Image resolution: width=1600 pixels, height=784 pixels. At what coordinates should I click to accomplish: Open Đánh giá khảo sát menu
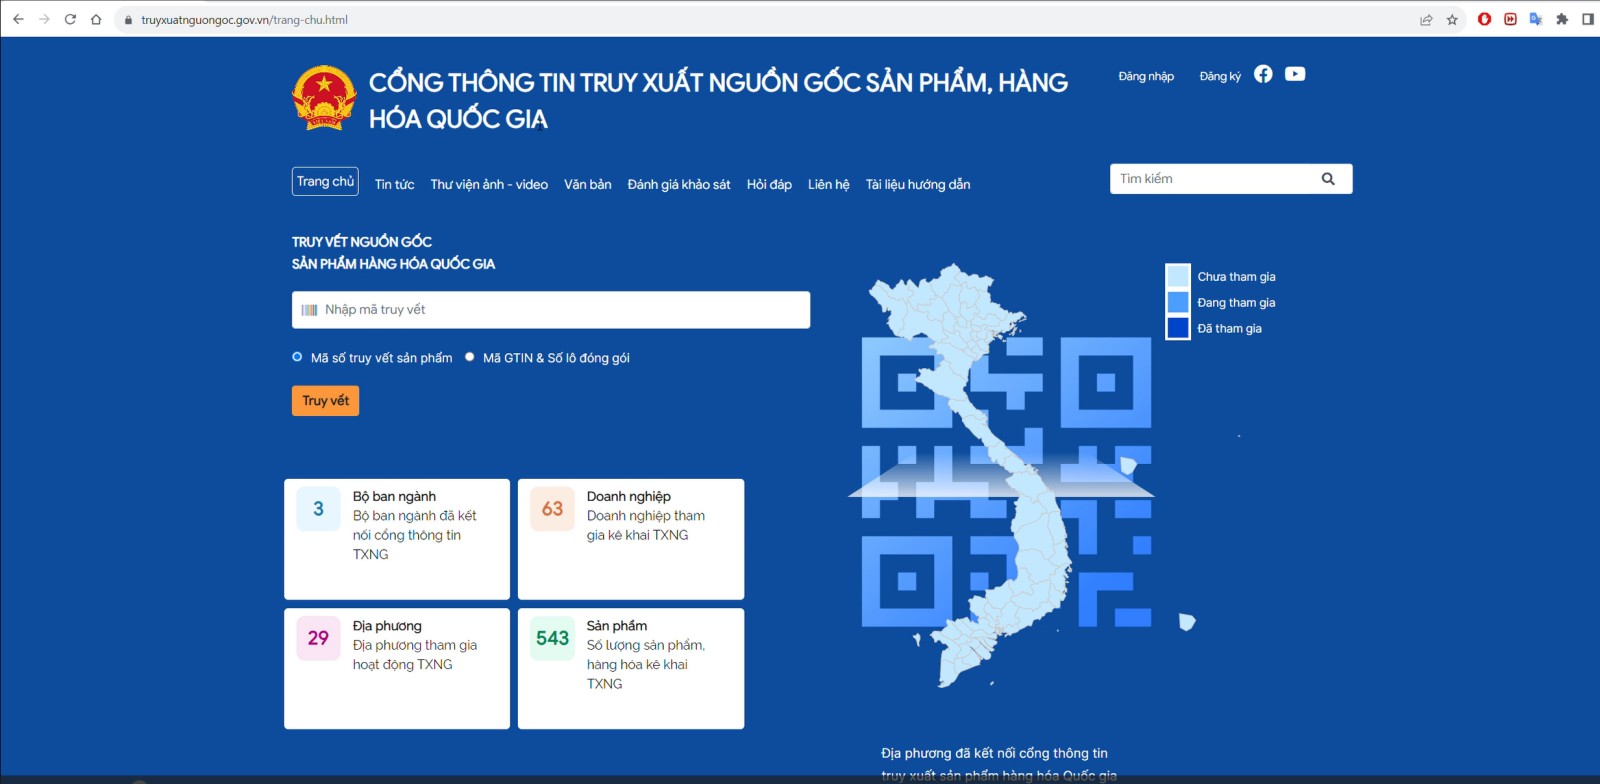pos(679,184)
